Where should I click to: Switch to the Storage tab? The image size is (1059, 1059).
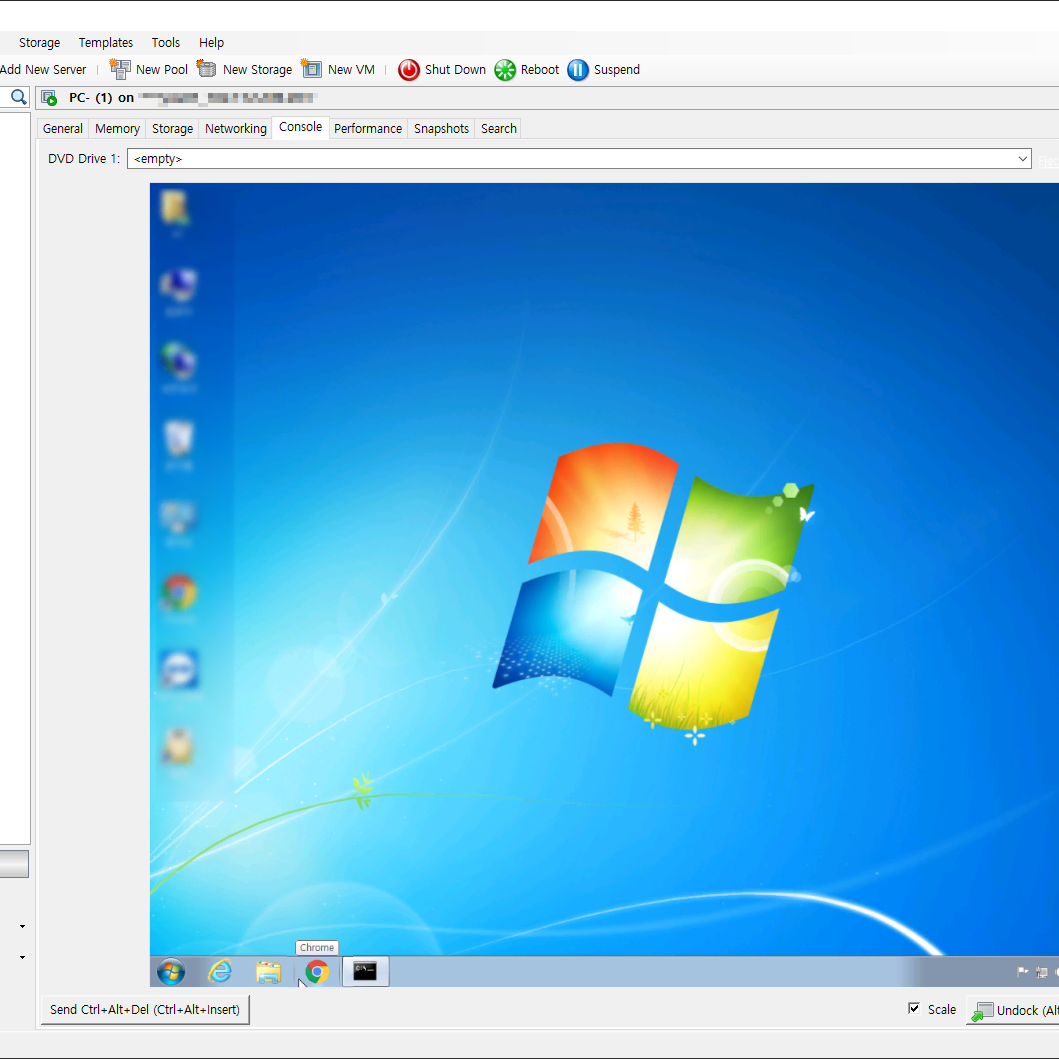(172, 128)
